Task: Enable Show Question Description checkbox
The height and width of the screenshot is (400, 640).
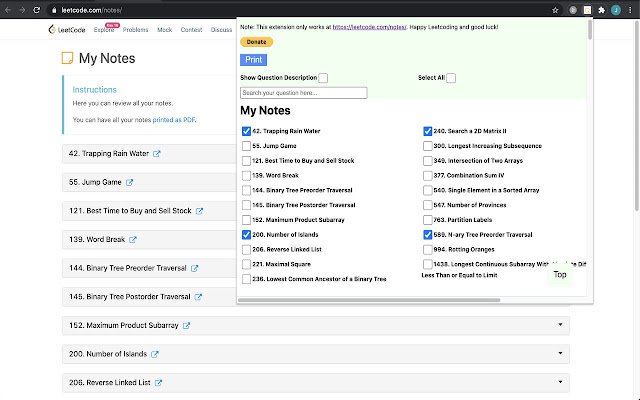Action: click(323, 78)
